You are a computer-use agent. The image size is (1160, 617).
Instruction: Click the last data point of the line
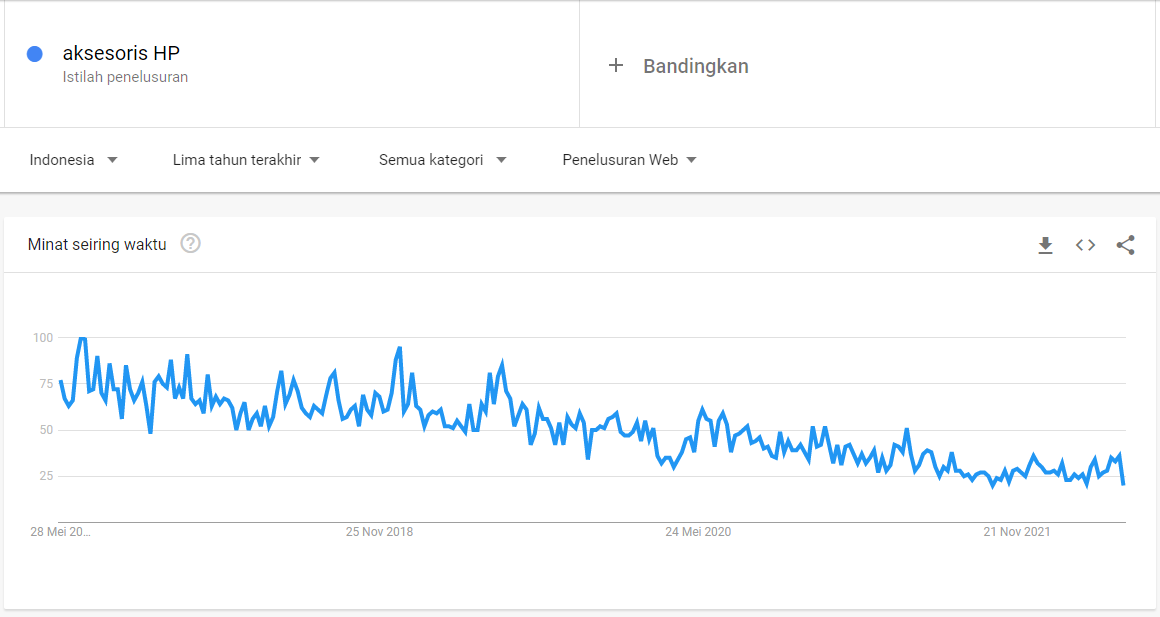point(1124,484)
